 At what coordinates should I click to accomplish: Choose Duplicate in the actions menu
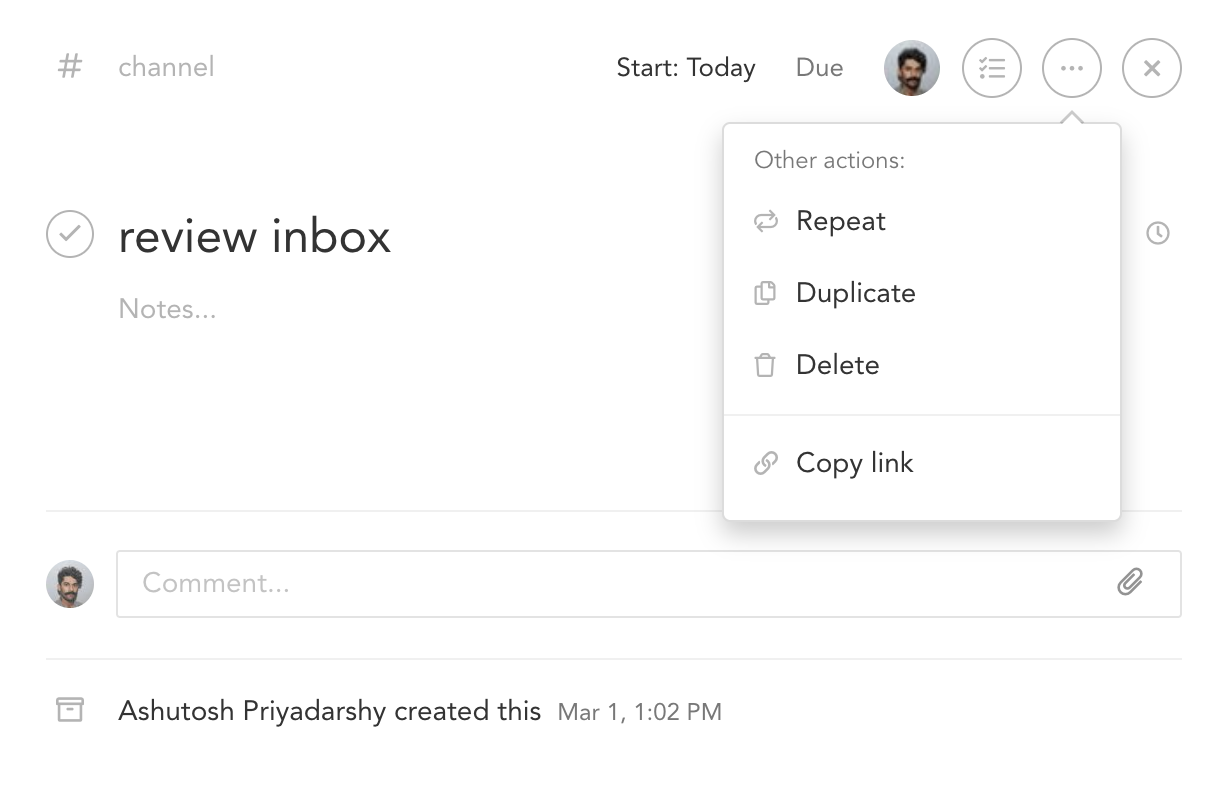pos(855,293)
